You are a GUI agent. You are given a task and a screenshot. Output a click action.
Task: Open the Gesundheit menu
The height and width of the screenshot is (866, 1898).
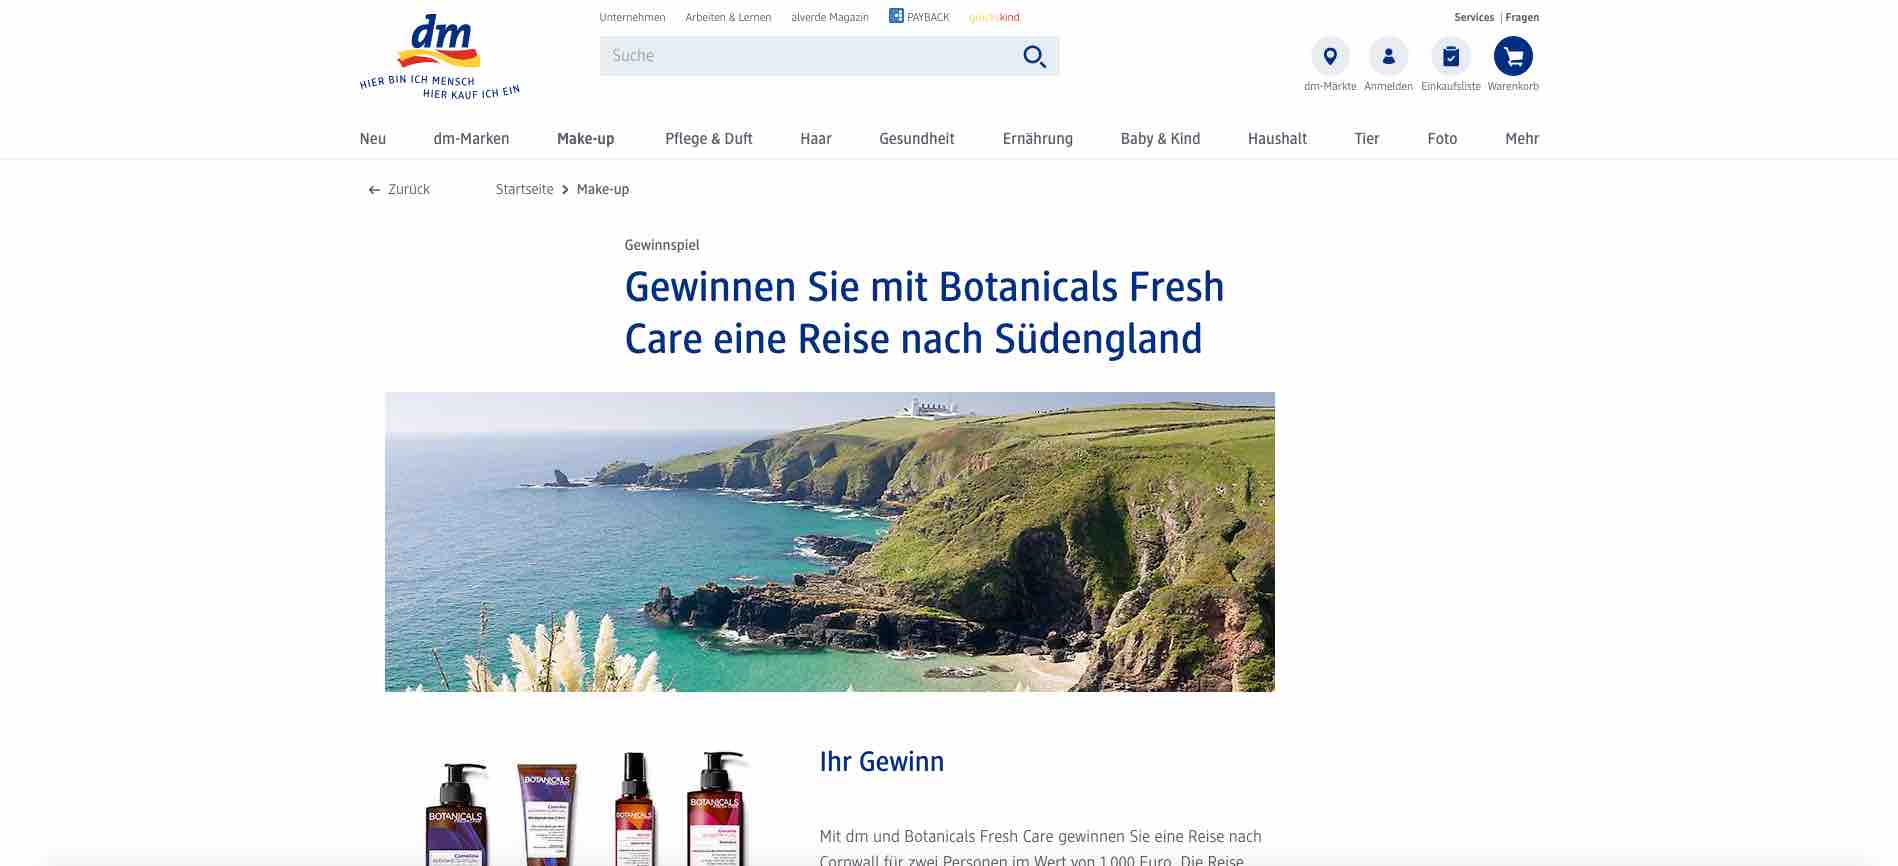click(917, 139)
